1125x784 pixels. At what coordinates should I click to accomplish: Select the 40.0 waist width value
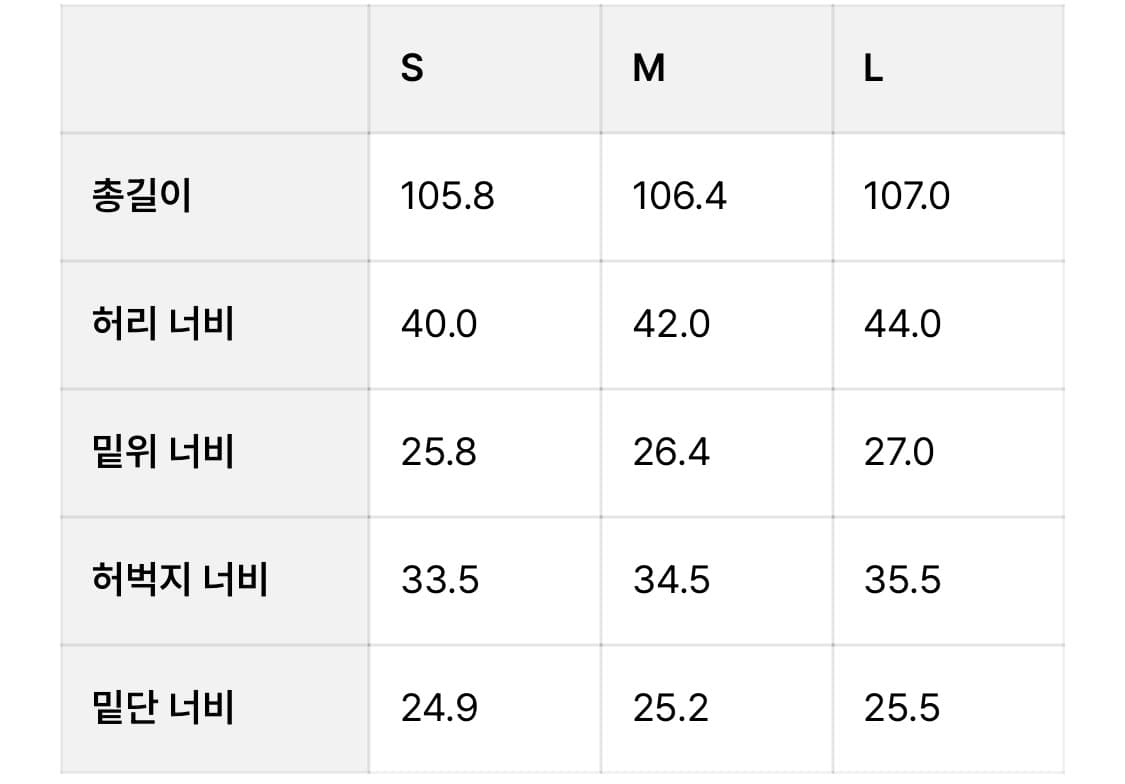439,324
